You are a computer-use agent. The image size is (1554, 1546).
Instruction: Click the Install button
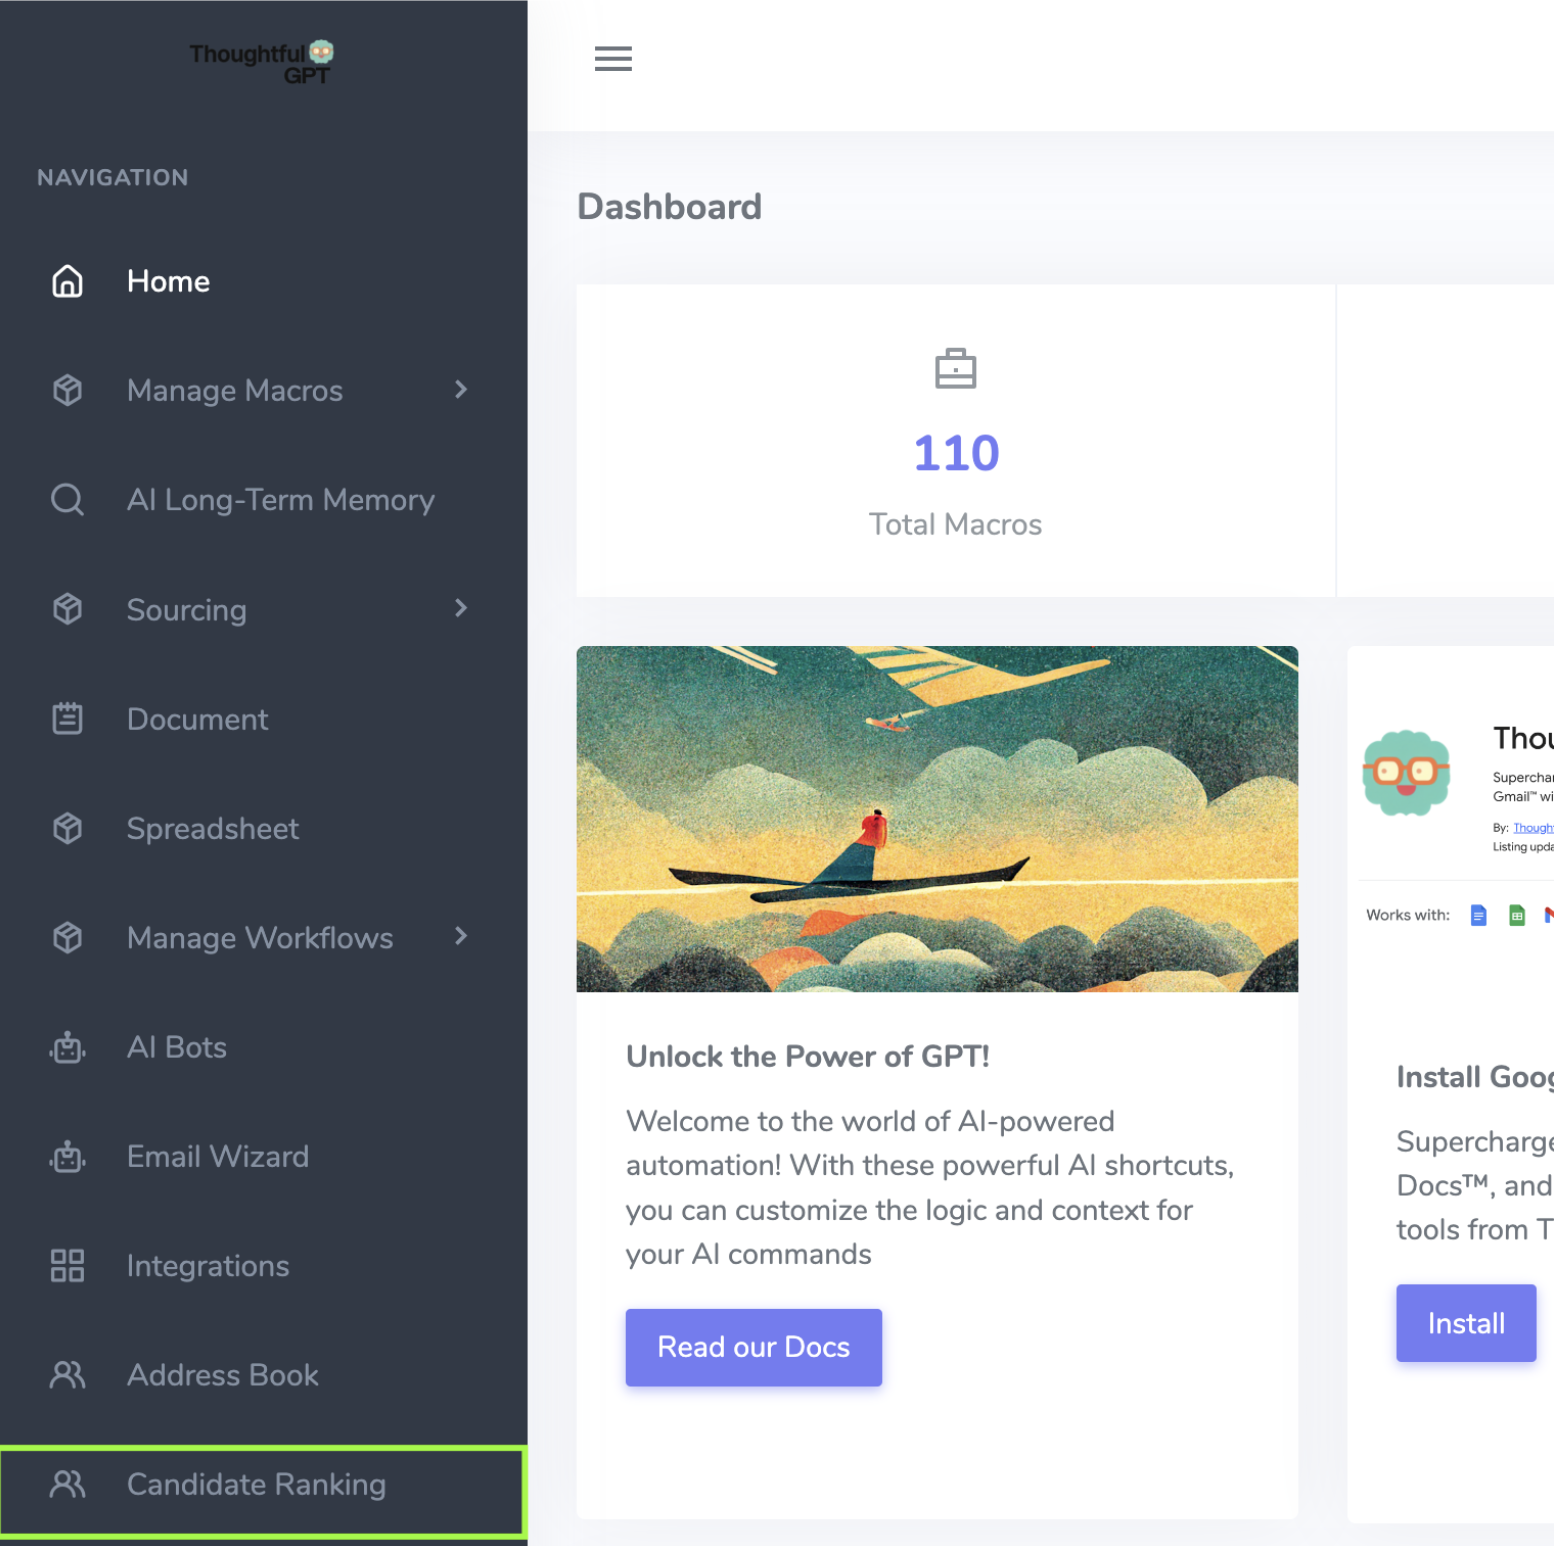(x=1466, y=1323)
